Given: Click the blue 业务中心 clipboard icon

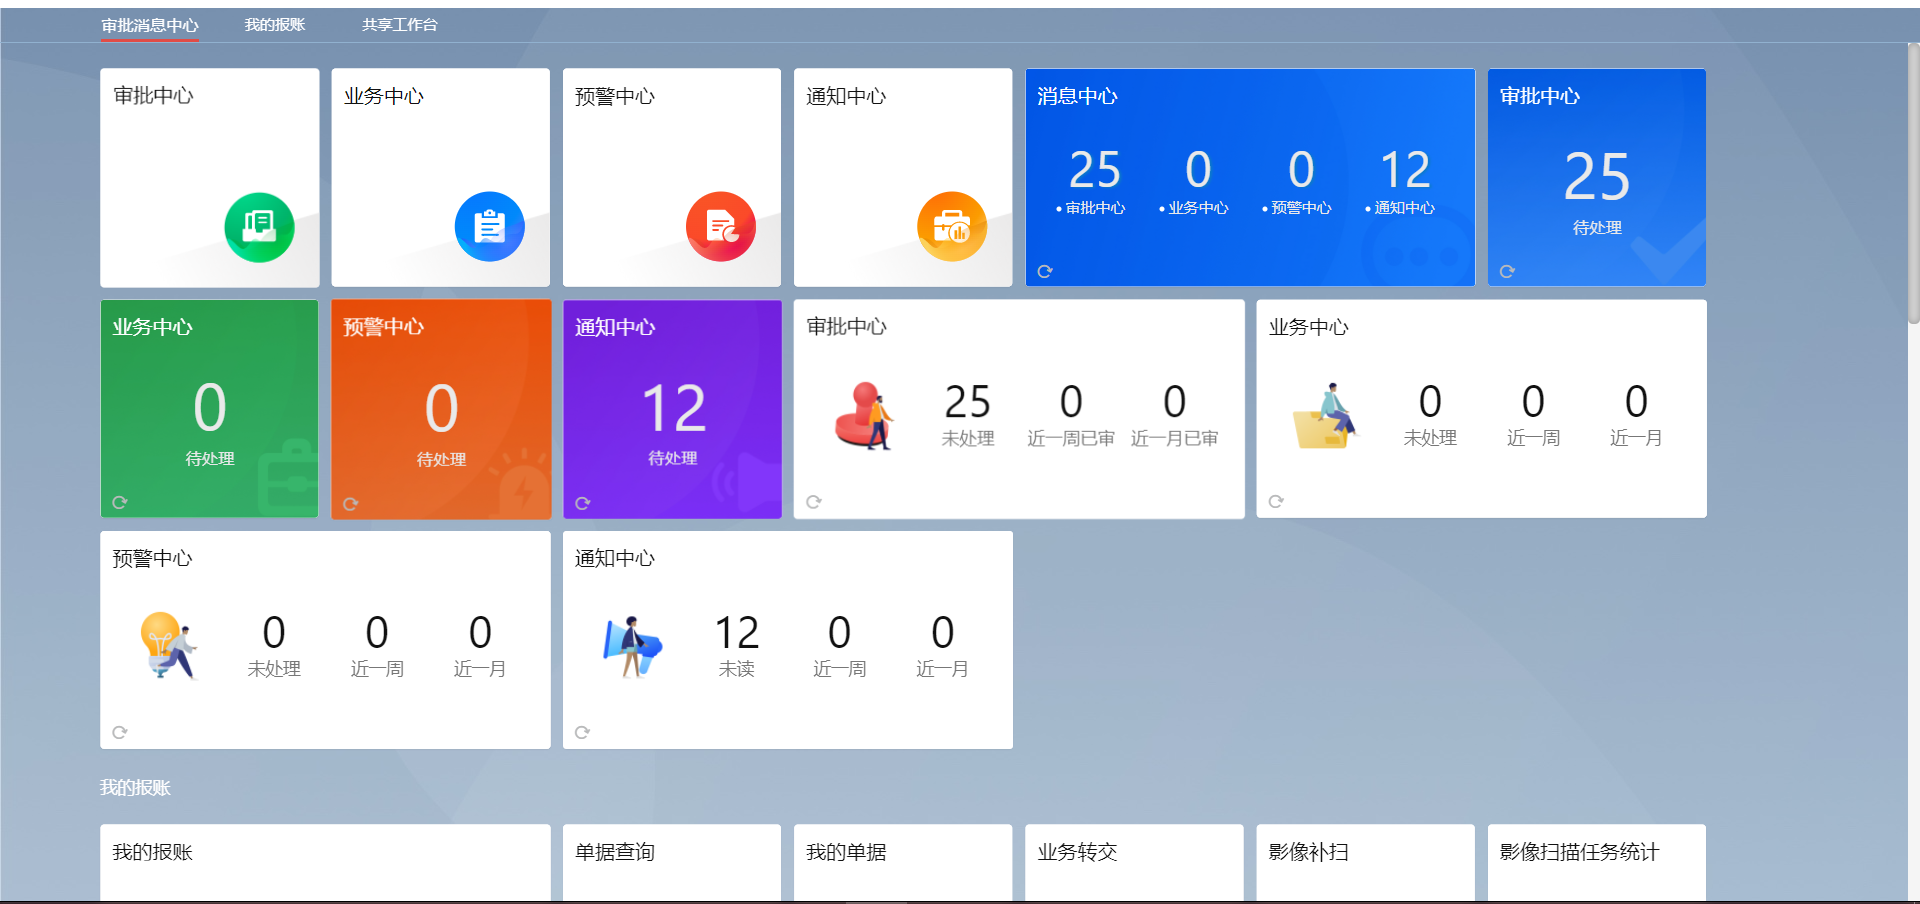Looking at the screenshot, I should 490,227.
